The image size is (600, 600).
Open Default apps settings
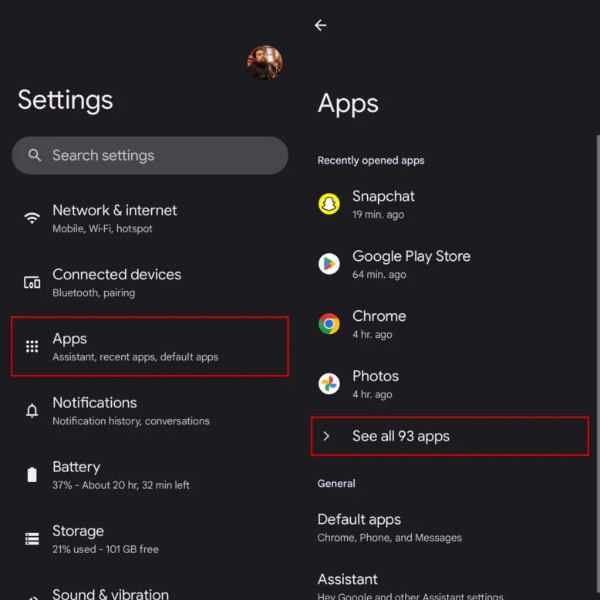tap(390, 528)
